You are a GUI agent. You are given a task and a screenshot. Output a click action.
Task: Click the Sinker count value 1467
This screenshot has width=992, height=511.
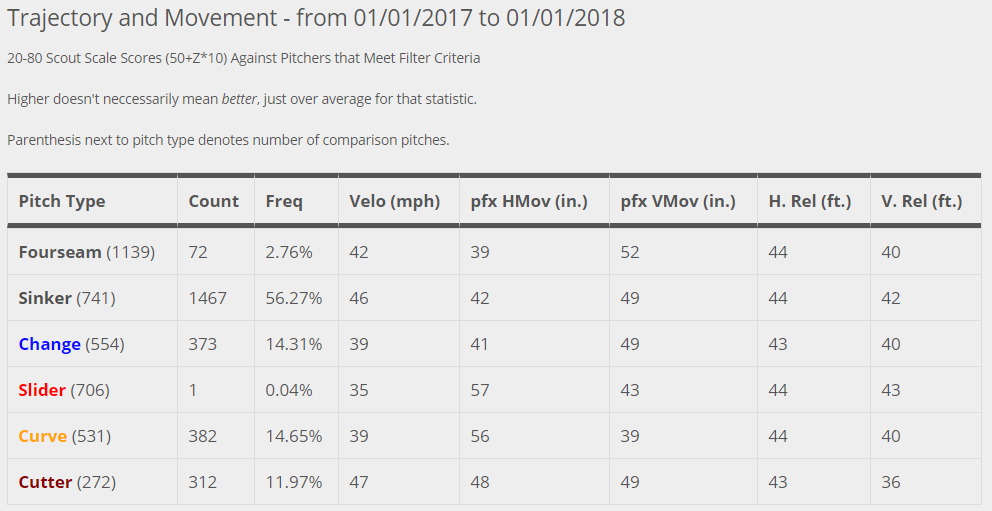point(208,298)
